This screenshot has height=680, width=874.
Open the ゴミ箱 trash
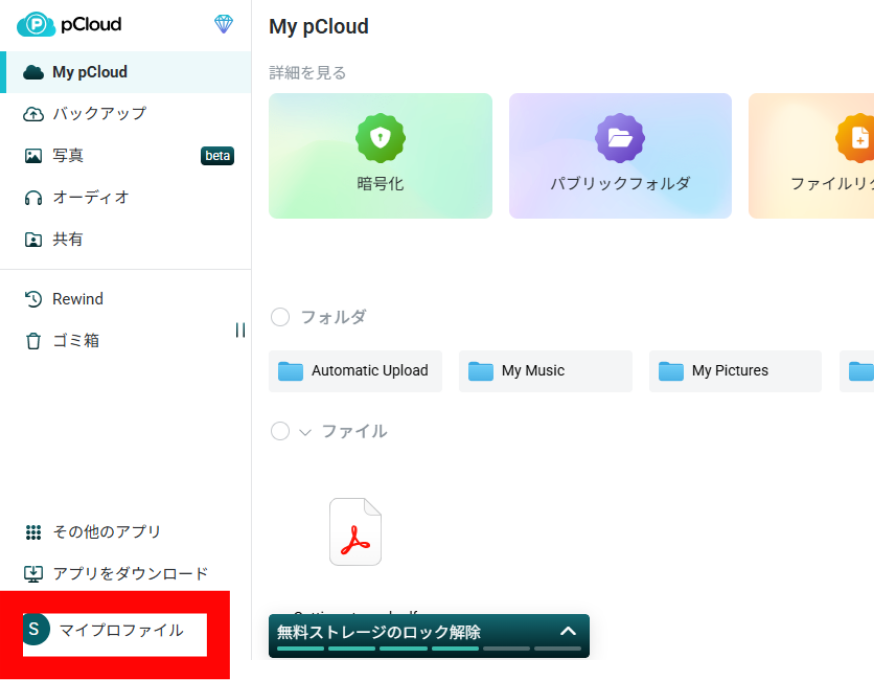(76, 341)
